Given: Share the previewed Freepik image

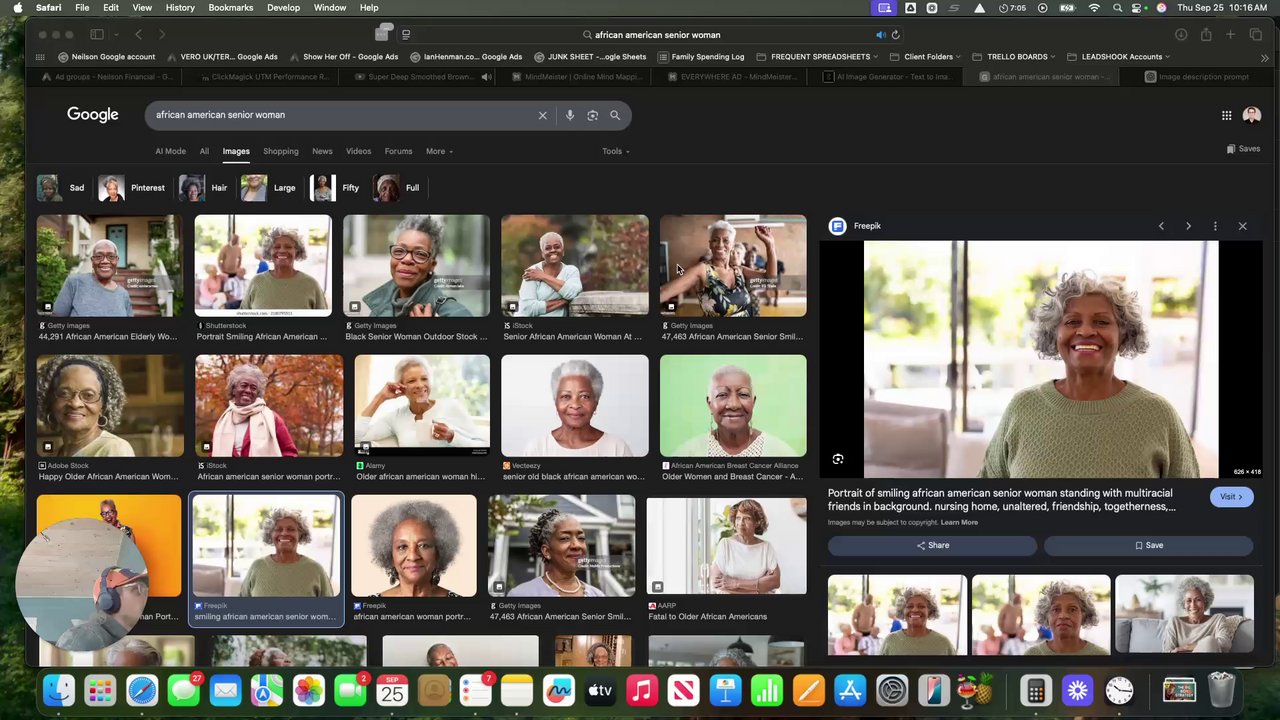Looking at the screenshot, I should tap(932, 545).
